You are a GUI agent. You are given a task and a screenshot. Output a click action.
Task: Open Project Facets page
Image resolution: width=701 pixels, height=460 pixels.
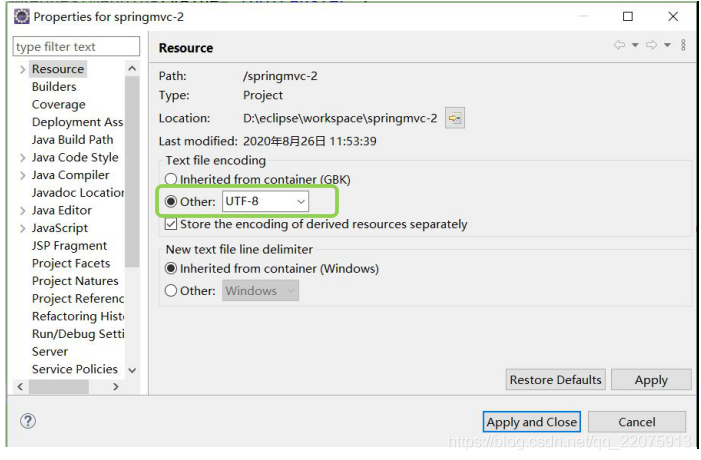71,263
